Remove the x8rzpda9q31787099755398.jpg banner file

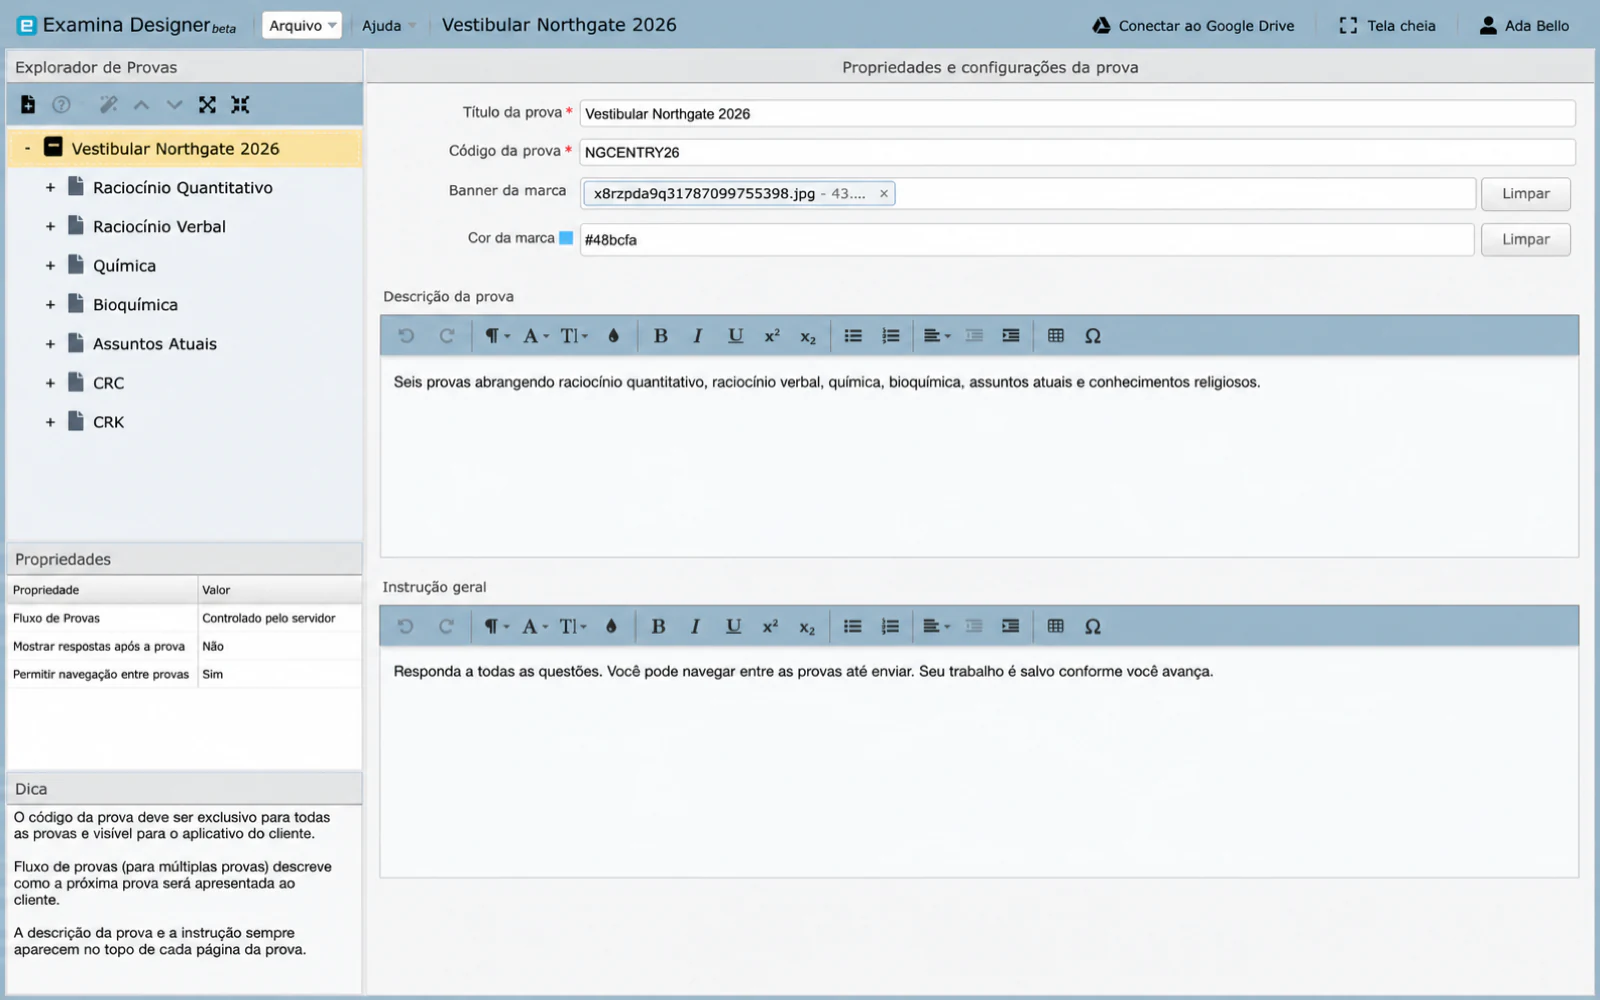tap(884, 194)
